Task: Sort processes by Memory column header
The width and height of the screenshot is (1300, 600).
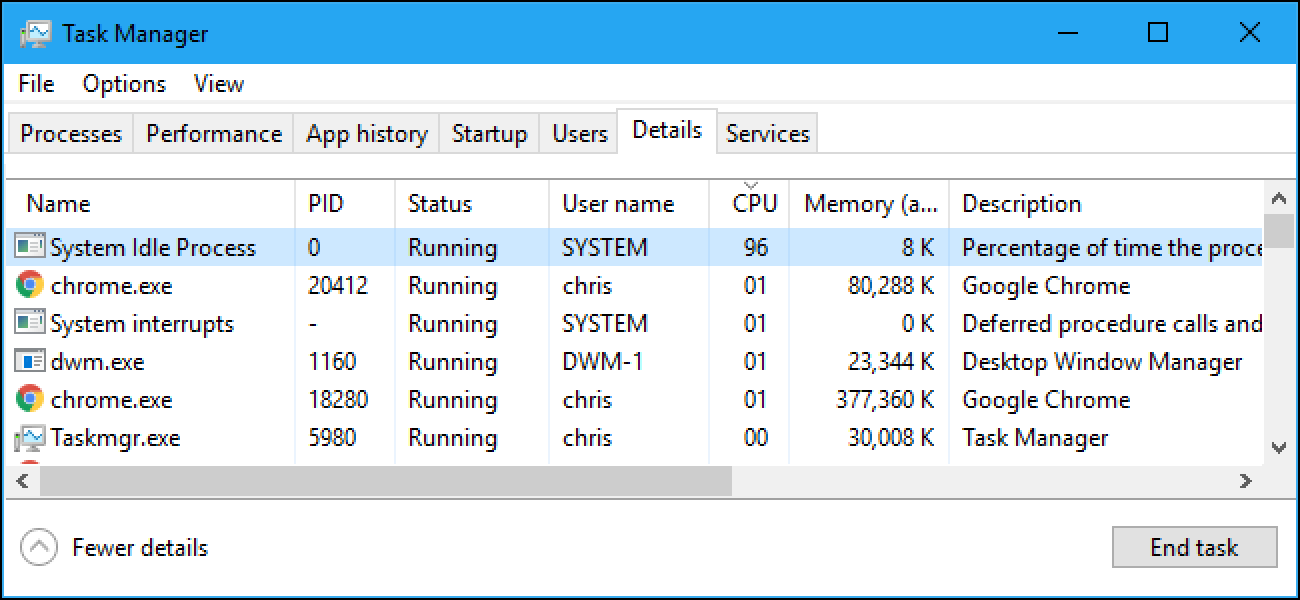Action: [870, 204]
